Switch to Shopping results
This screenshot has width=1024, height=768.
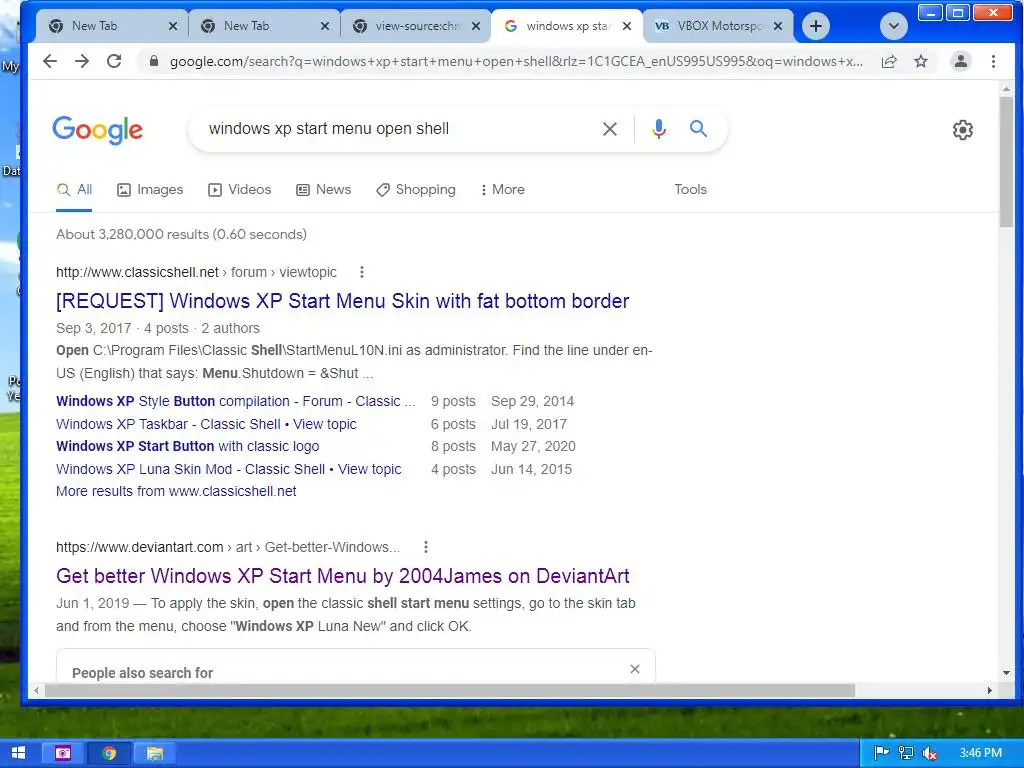click(416, 190)
